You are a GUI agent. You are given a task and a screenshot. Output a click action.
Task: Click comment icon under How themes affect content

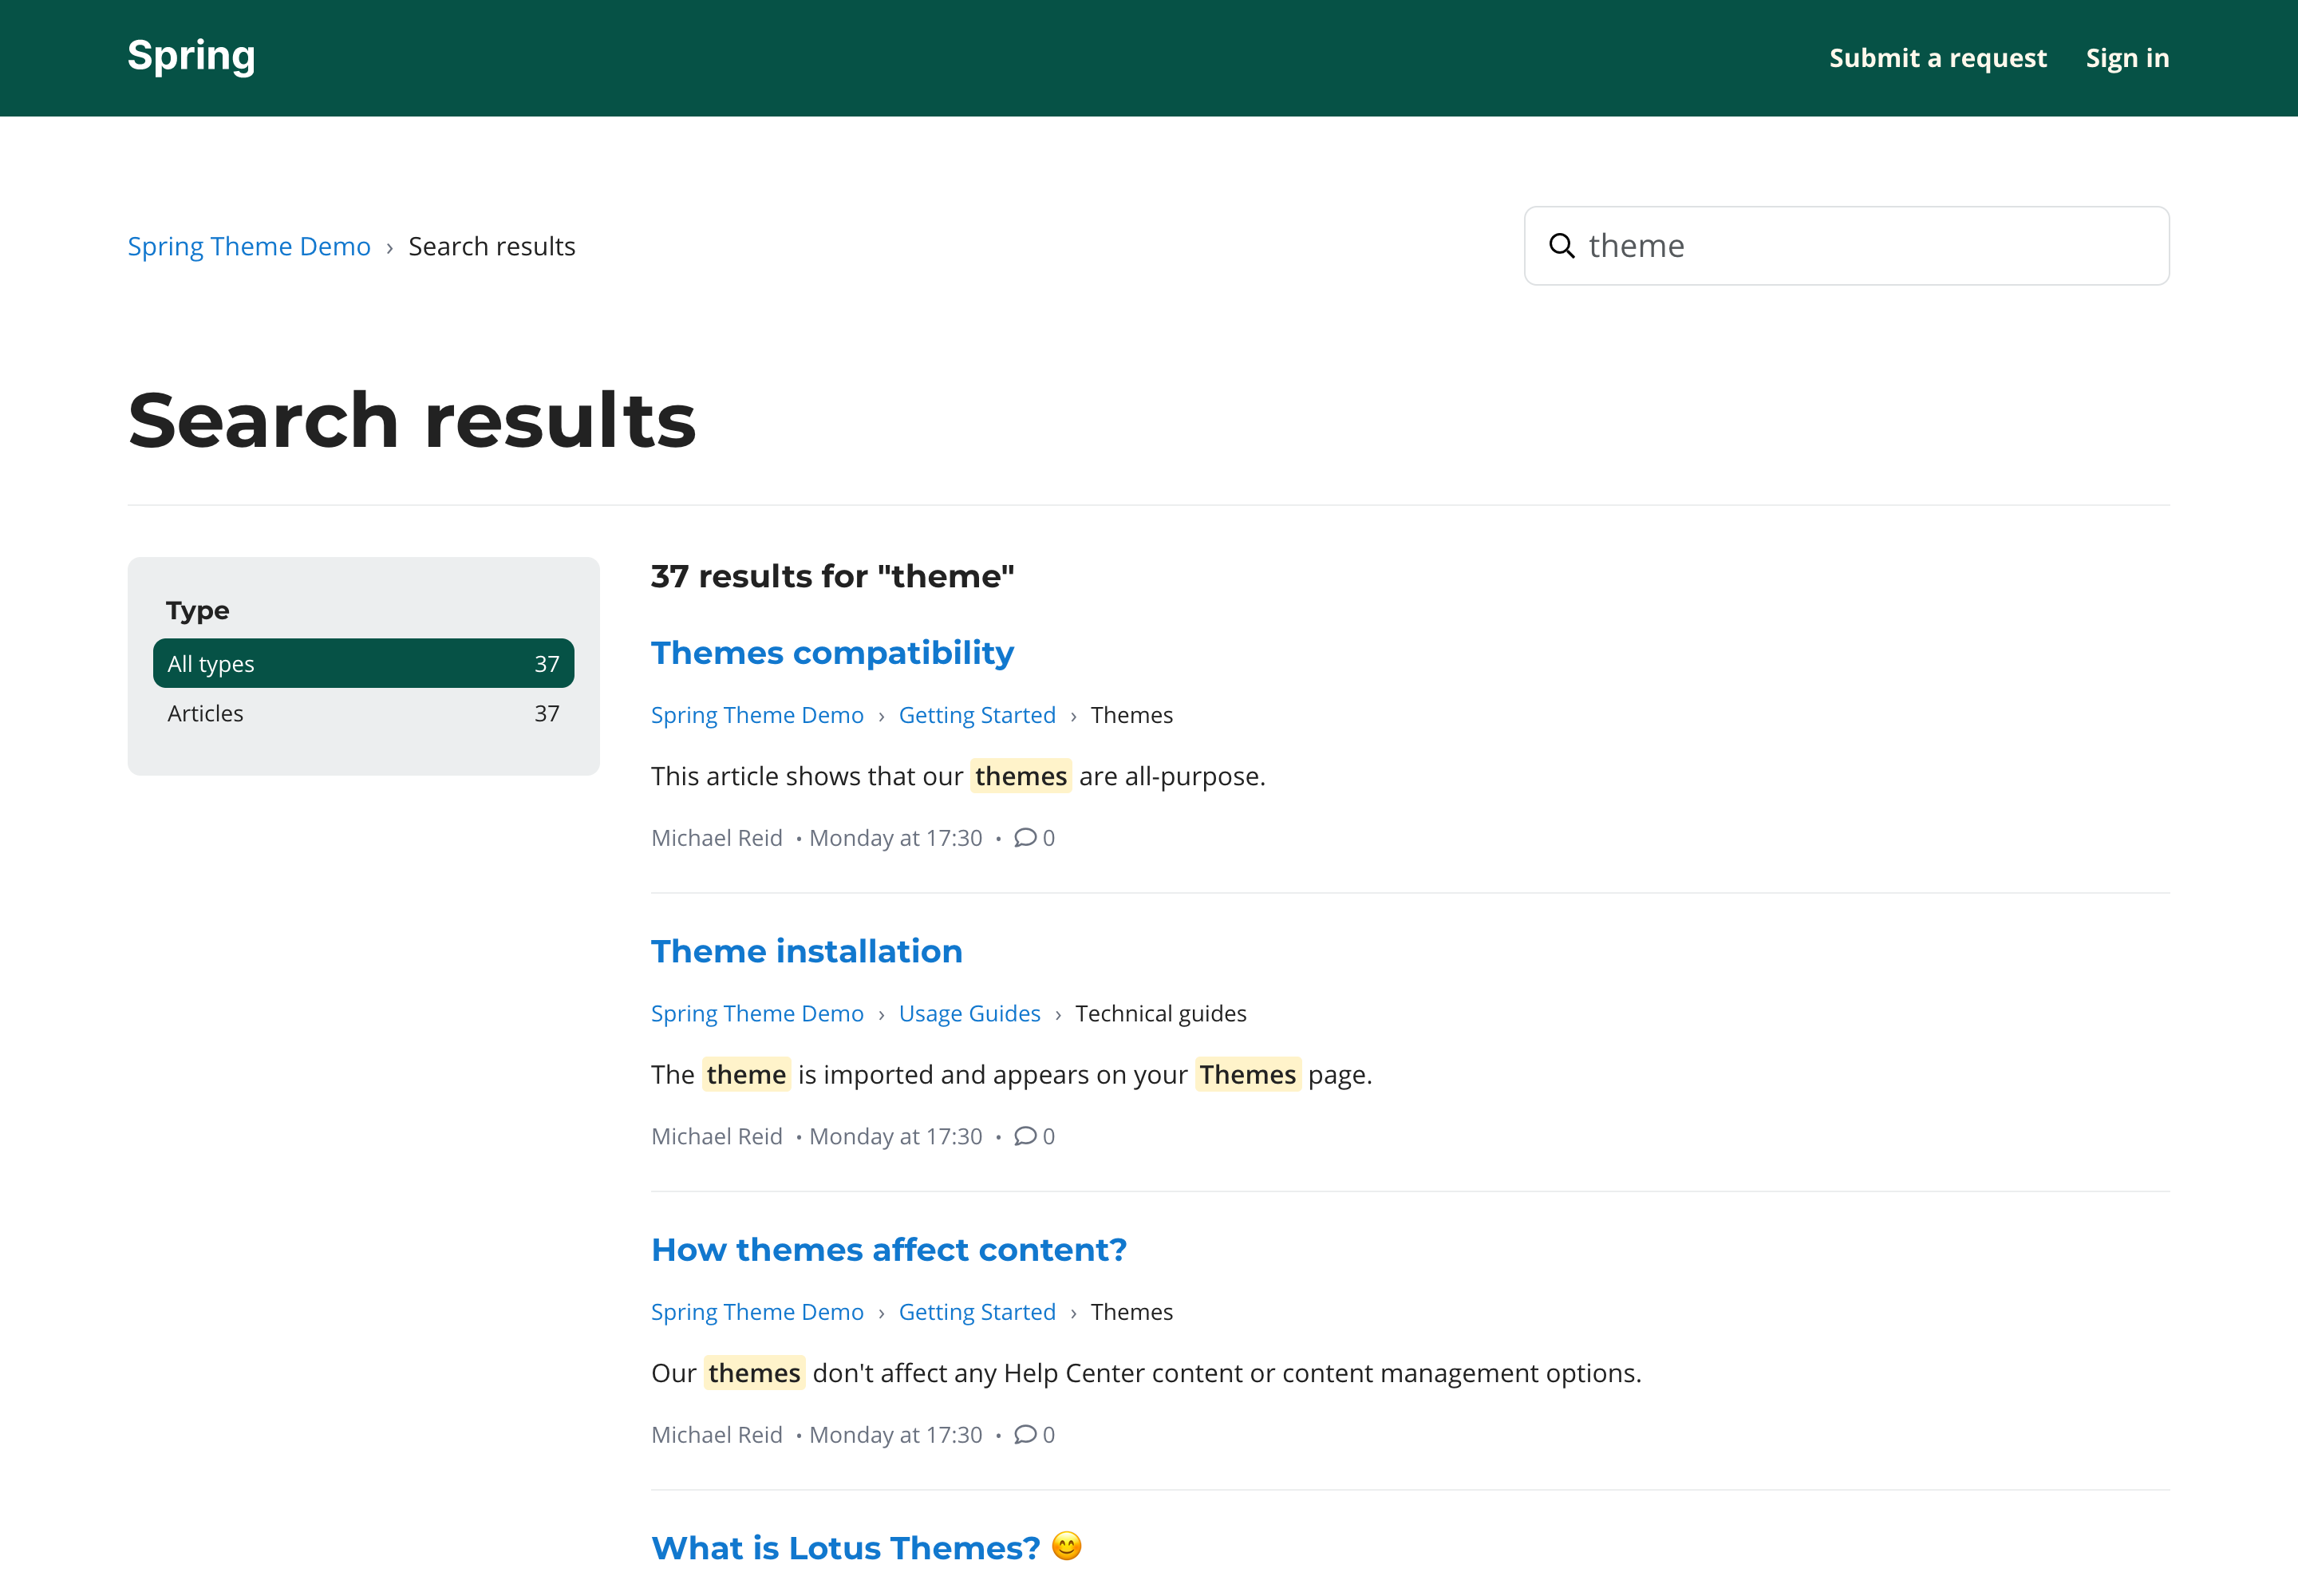click(1025, 1434)
